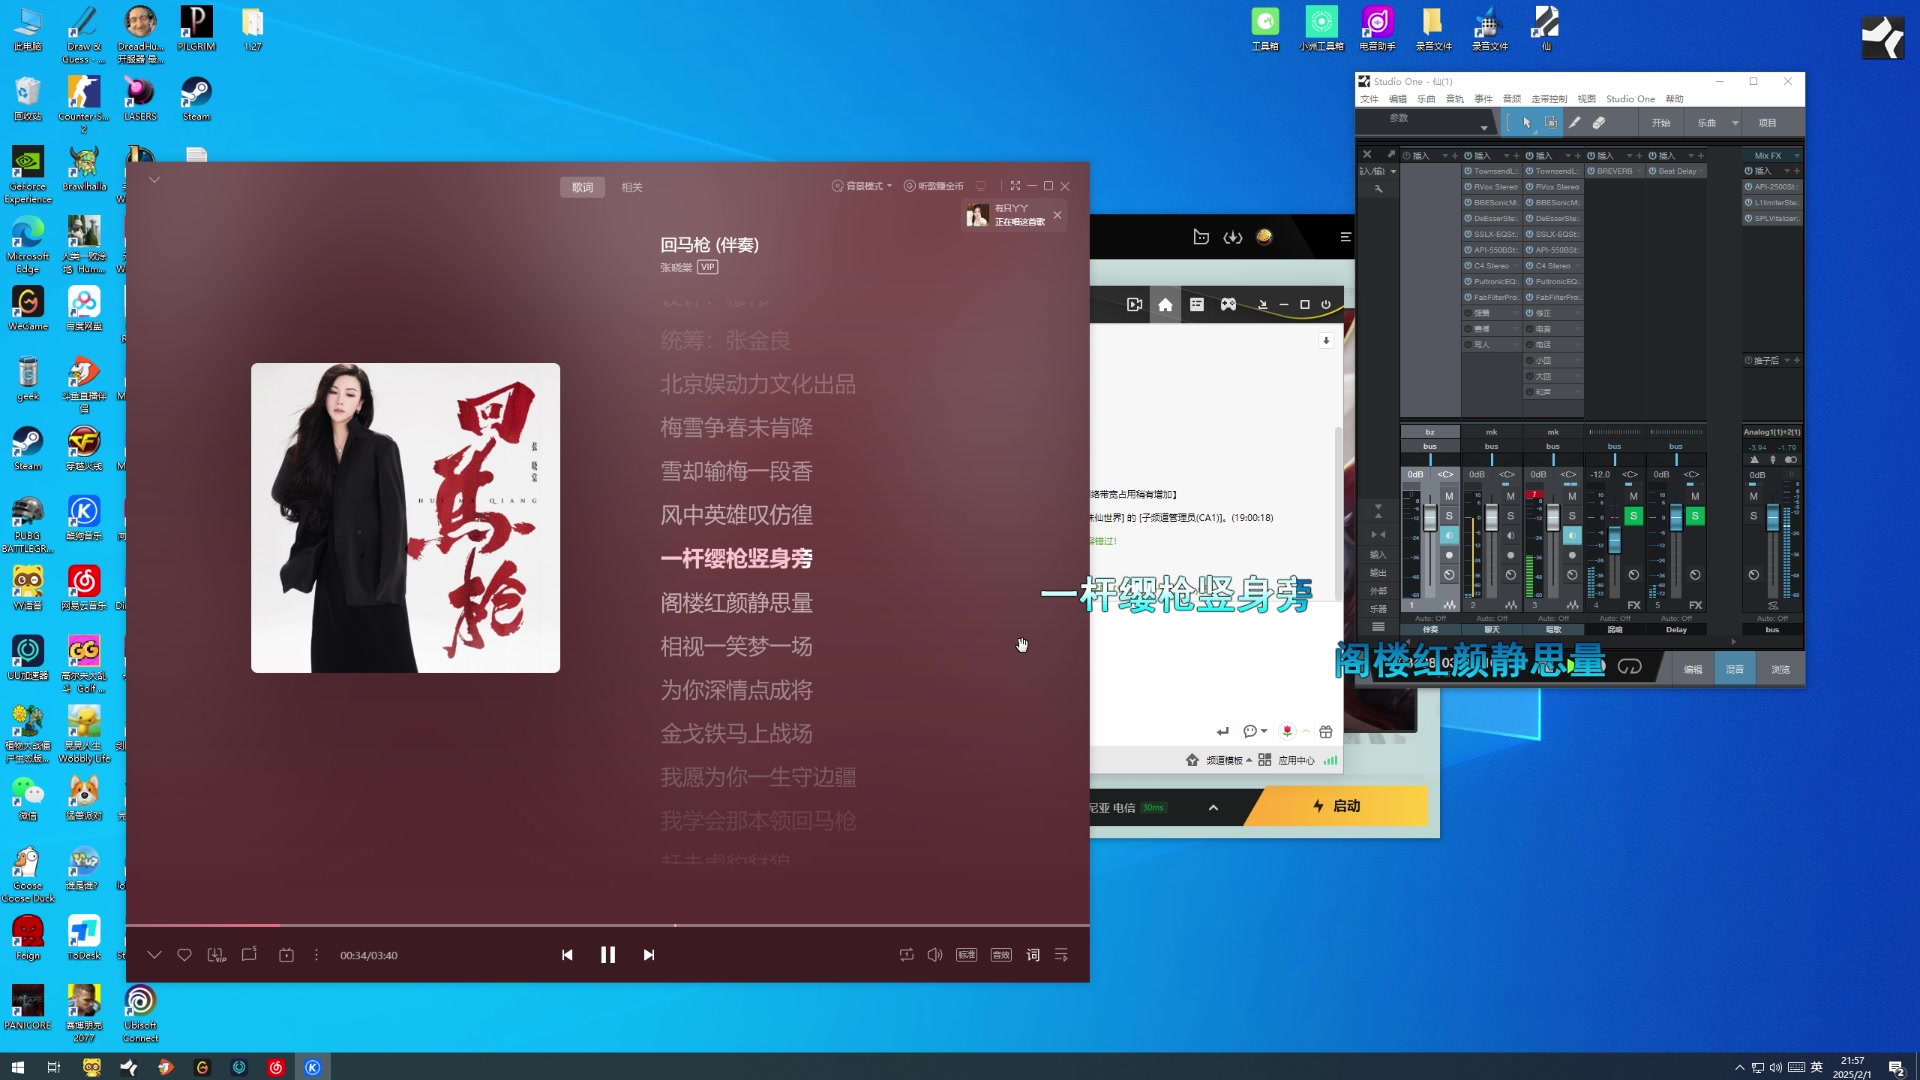
Task: Click the 回马枪 album cover
Action: tap(405, 517)
